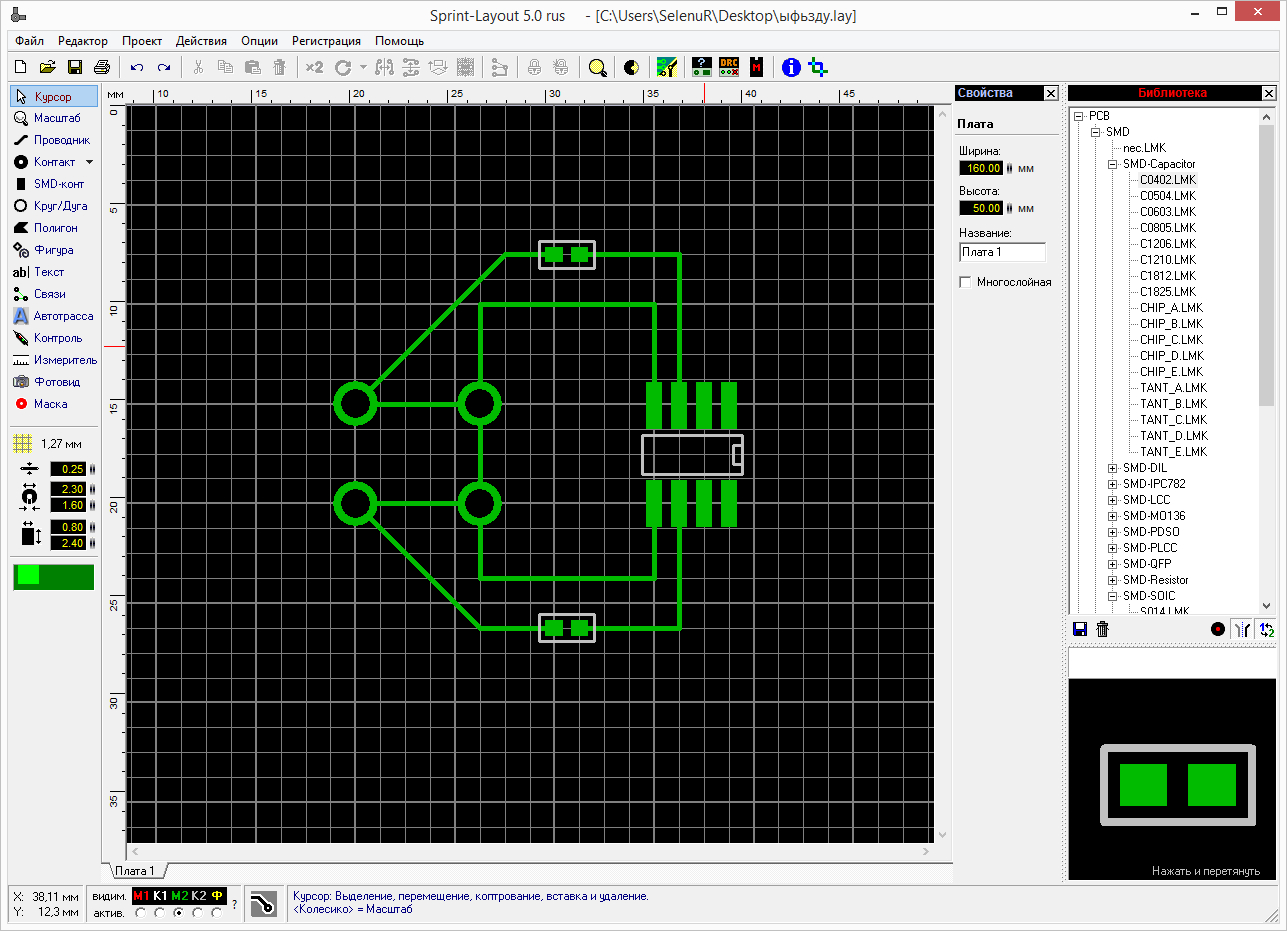Select the Автотрасса autoroute tool

54,316
